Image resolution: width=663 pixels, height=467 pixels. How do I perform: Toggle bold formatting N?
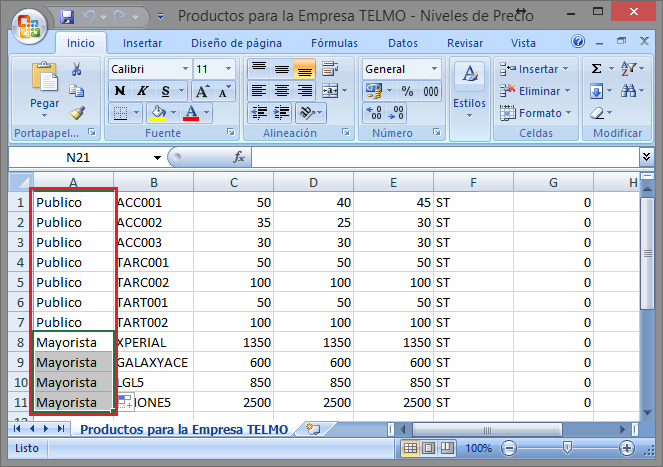pos(120,91)
